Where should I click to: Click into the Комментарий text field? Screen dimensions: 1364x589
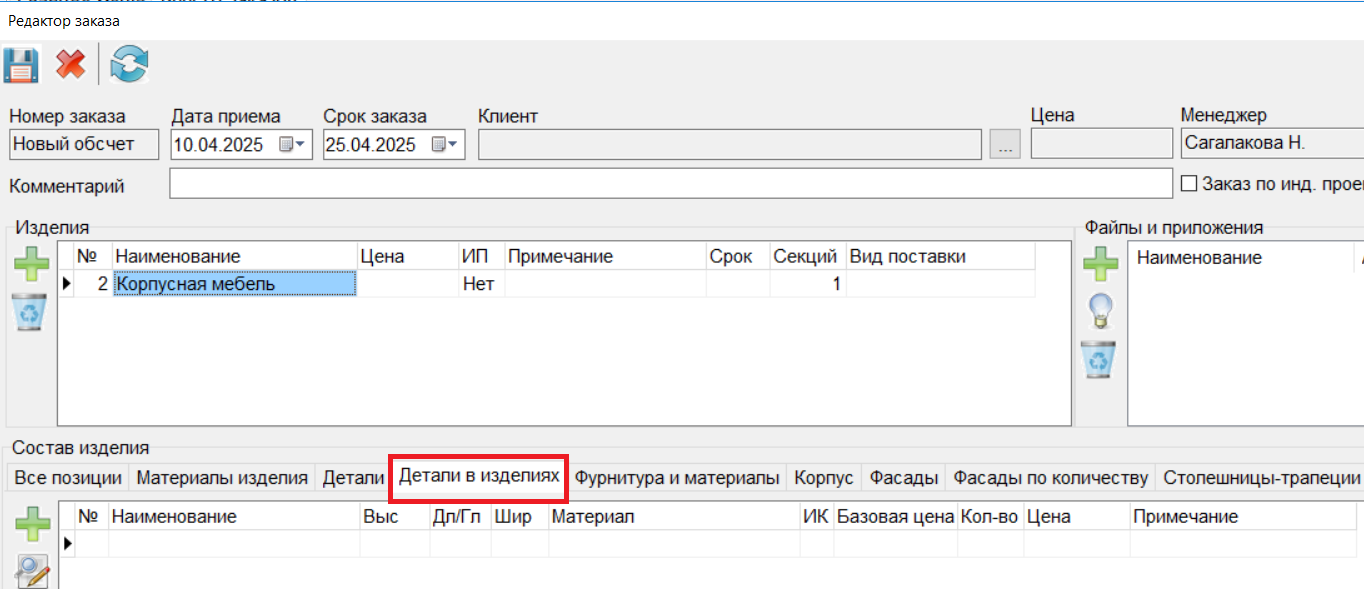click(670, 184)
